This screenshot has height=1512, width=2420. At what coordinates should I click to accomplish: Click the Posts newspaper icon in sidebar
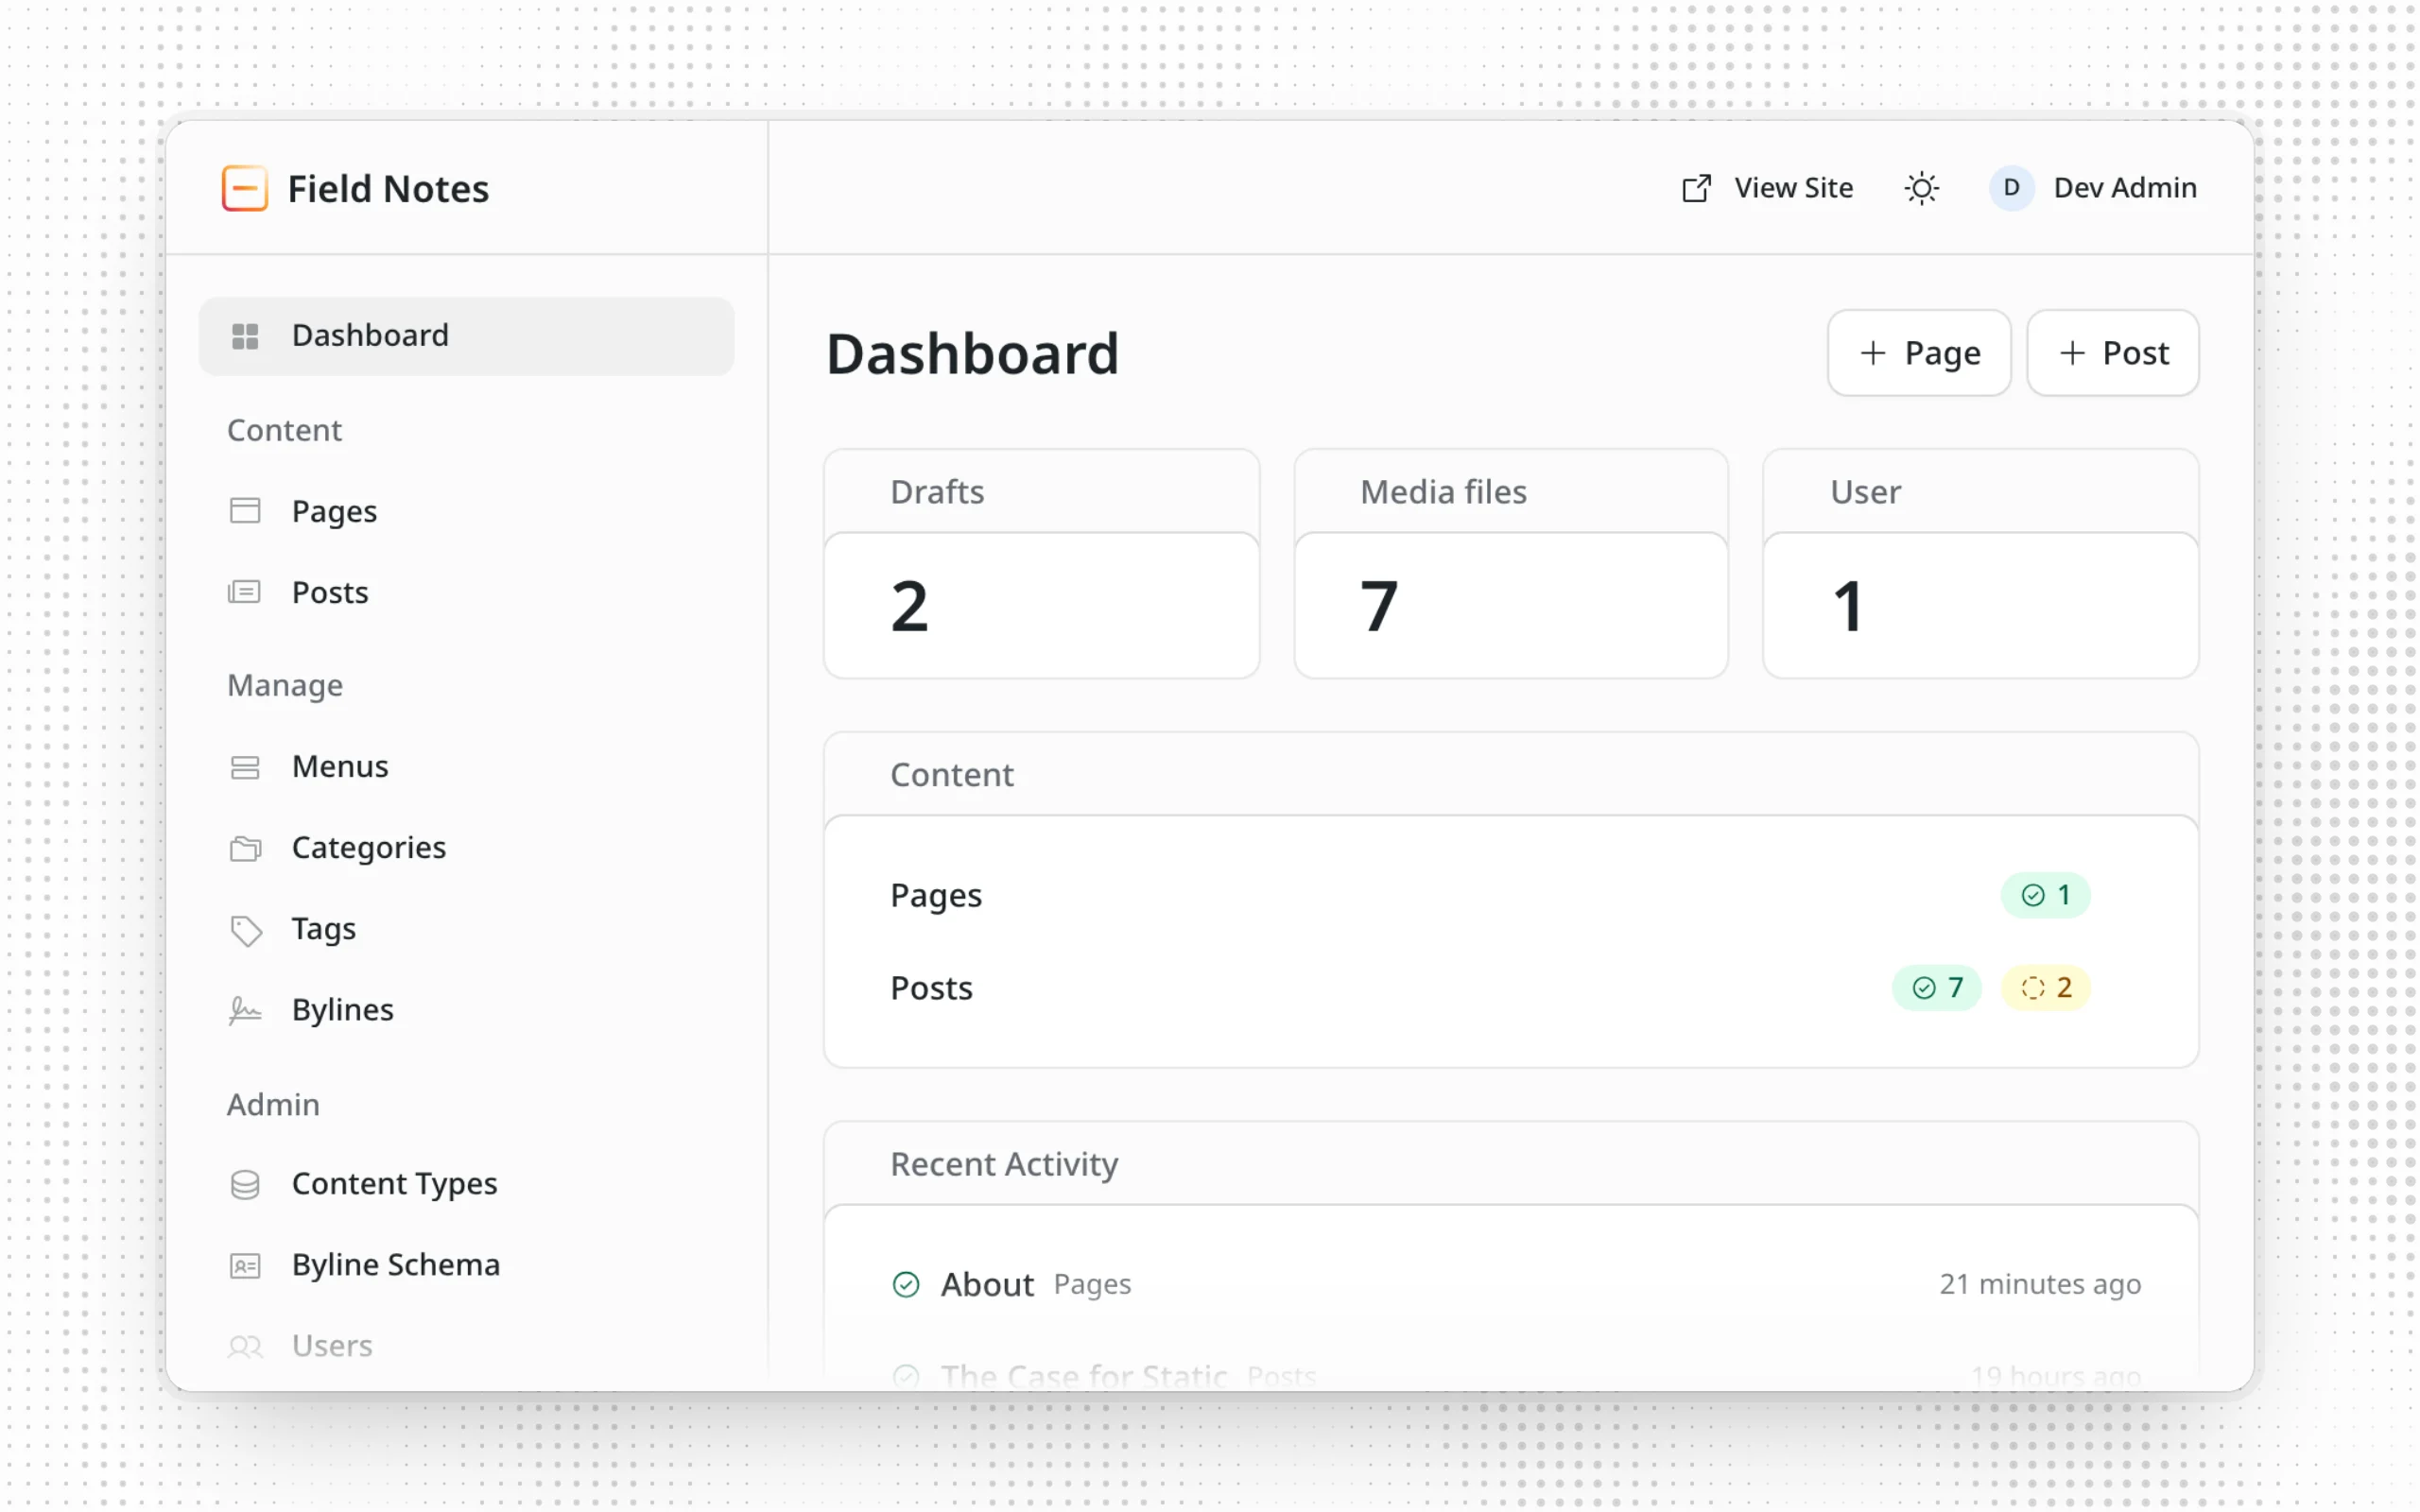(245, 592)
